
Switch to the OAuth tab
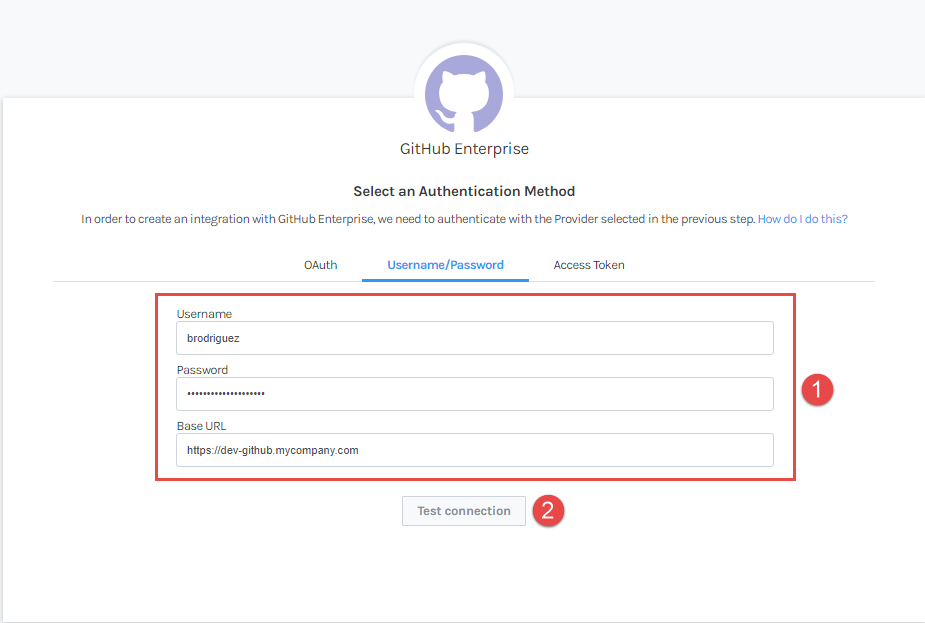(x=320, y=265)
